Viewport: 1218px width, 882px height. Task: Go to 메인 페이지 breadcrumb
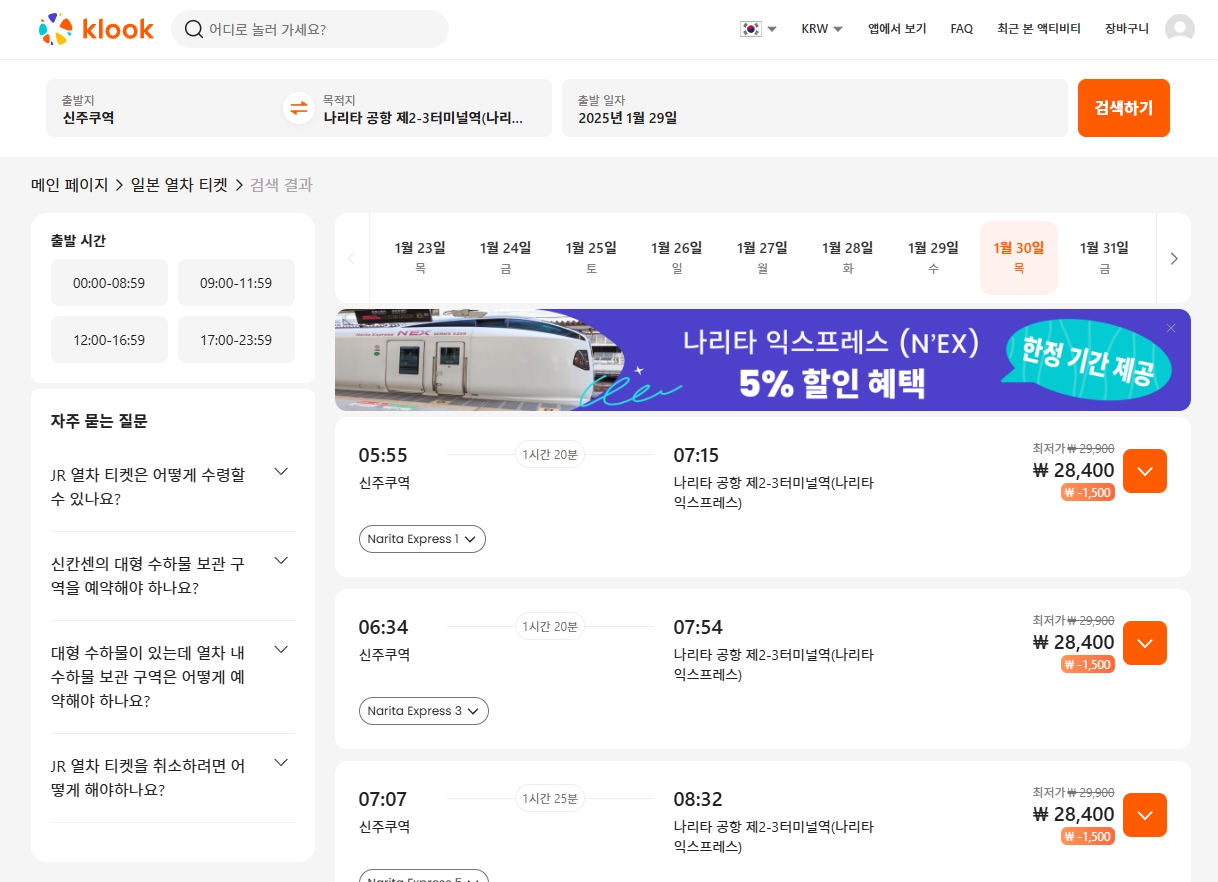tap(69, 185)
